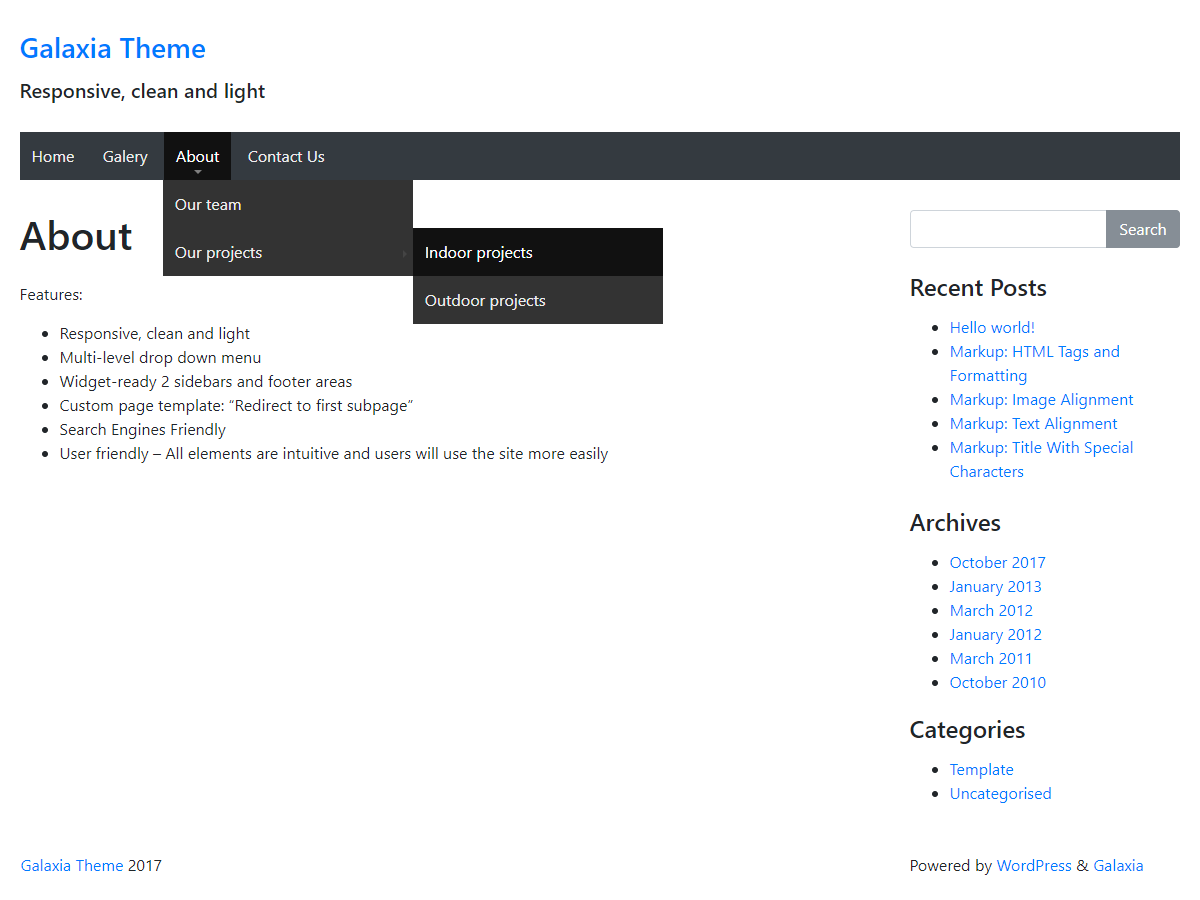This screenshot has height=900, width=1200.
Task: Read Markup: Text Alignment post
Action: click(1033, 423)
